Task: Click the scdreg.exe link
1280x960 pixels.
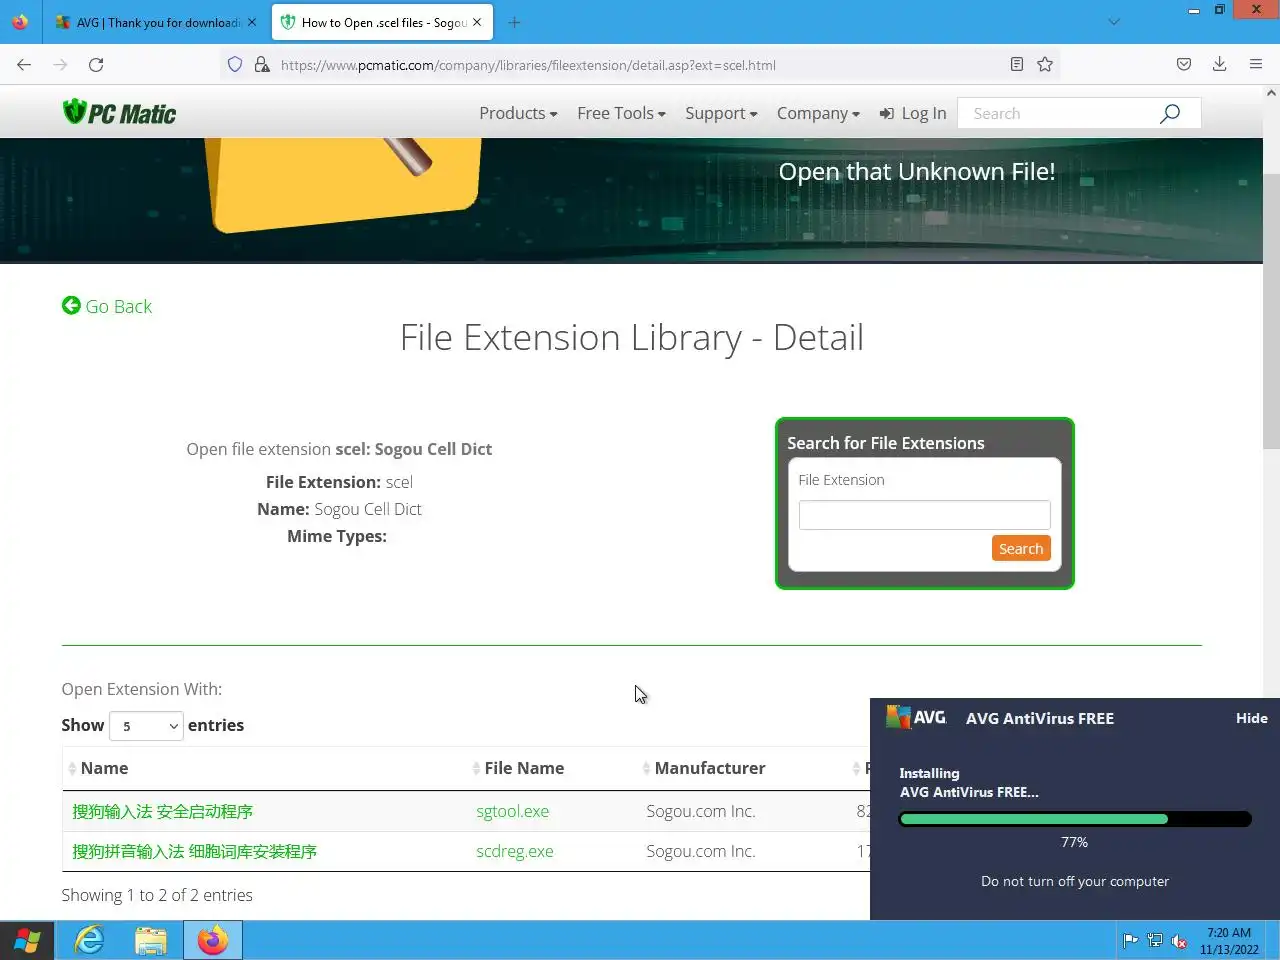Action: (x=514, y=851)
